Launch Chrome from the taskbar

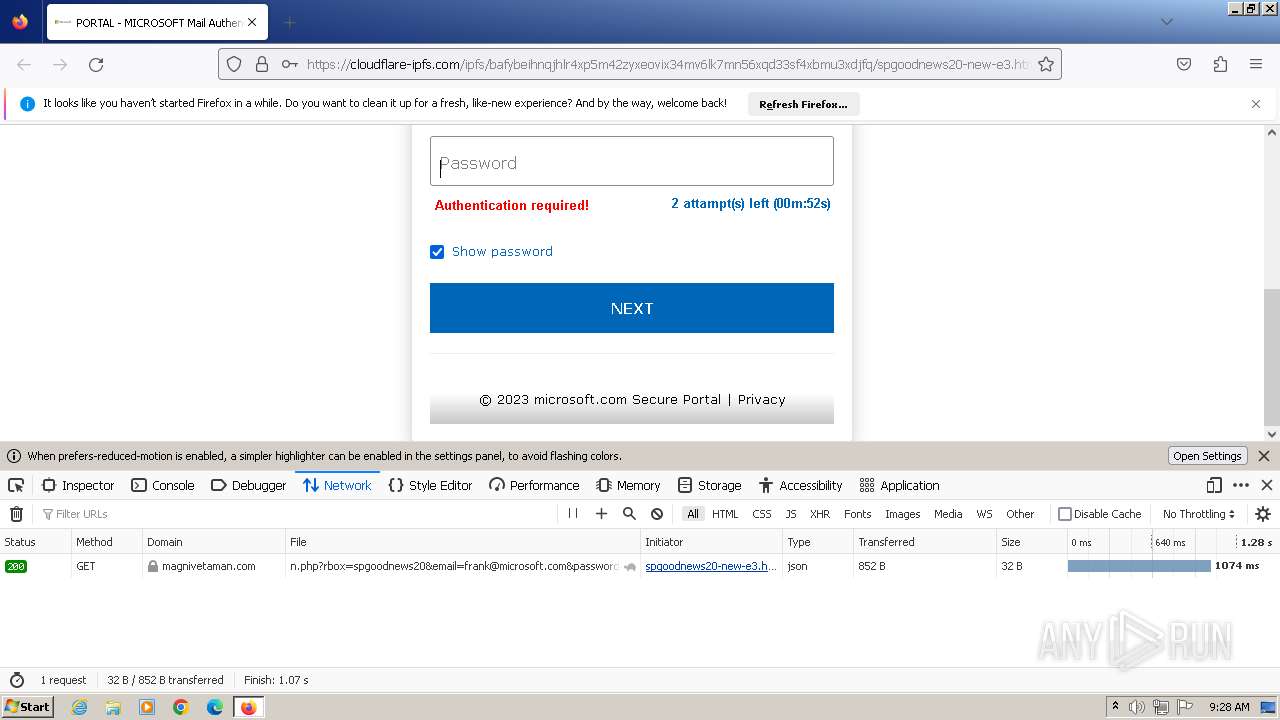point(180,707)
